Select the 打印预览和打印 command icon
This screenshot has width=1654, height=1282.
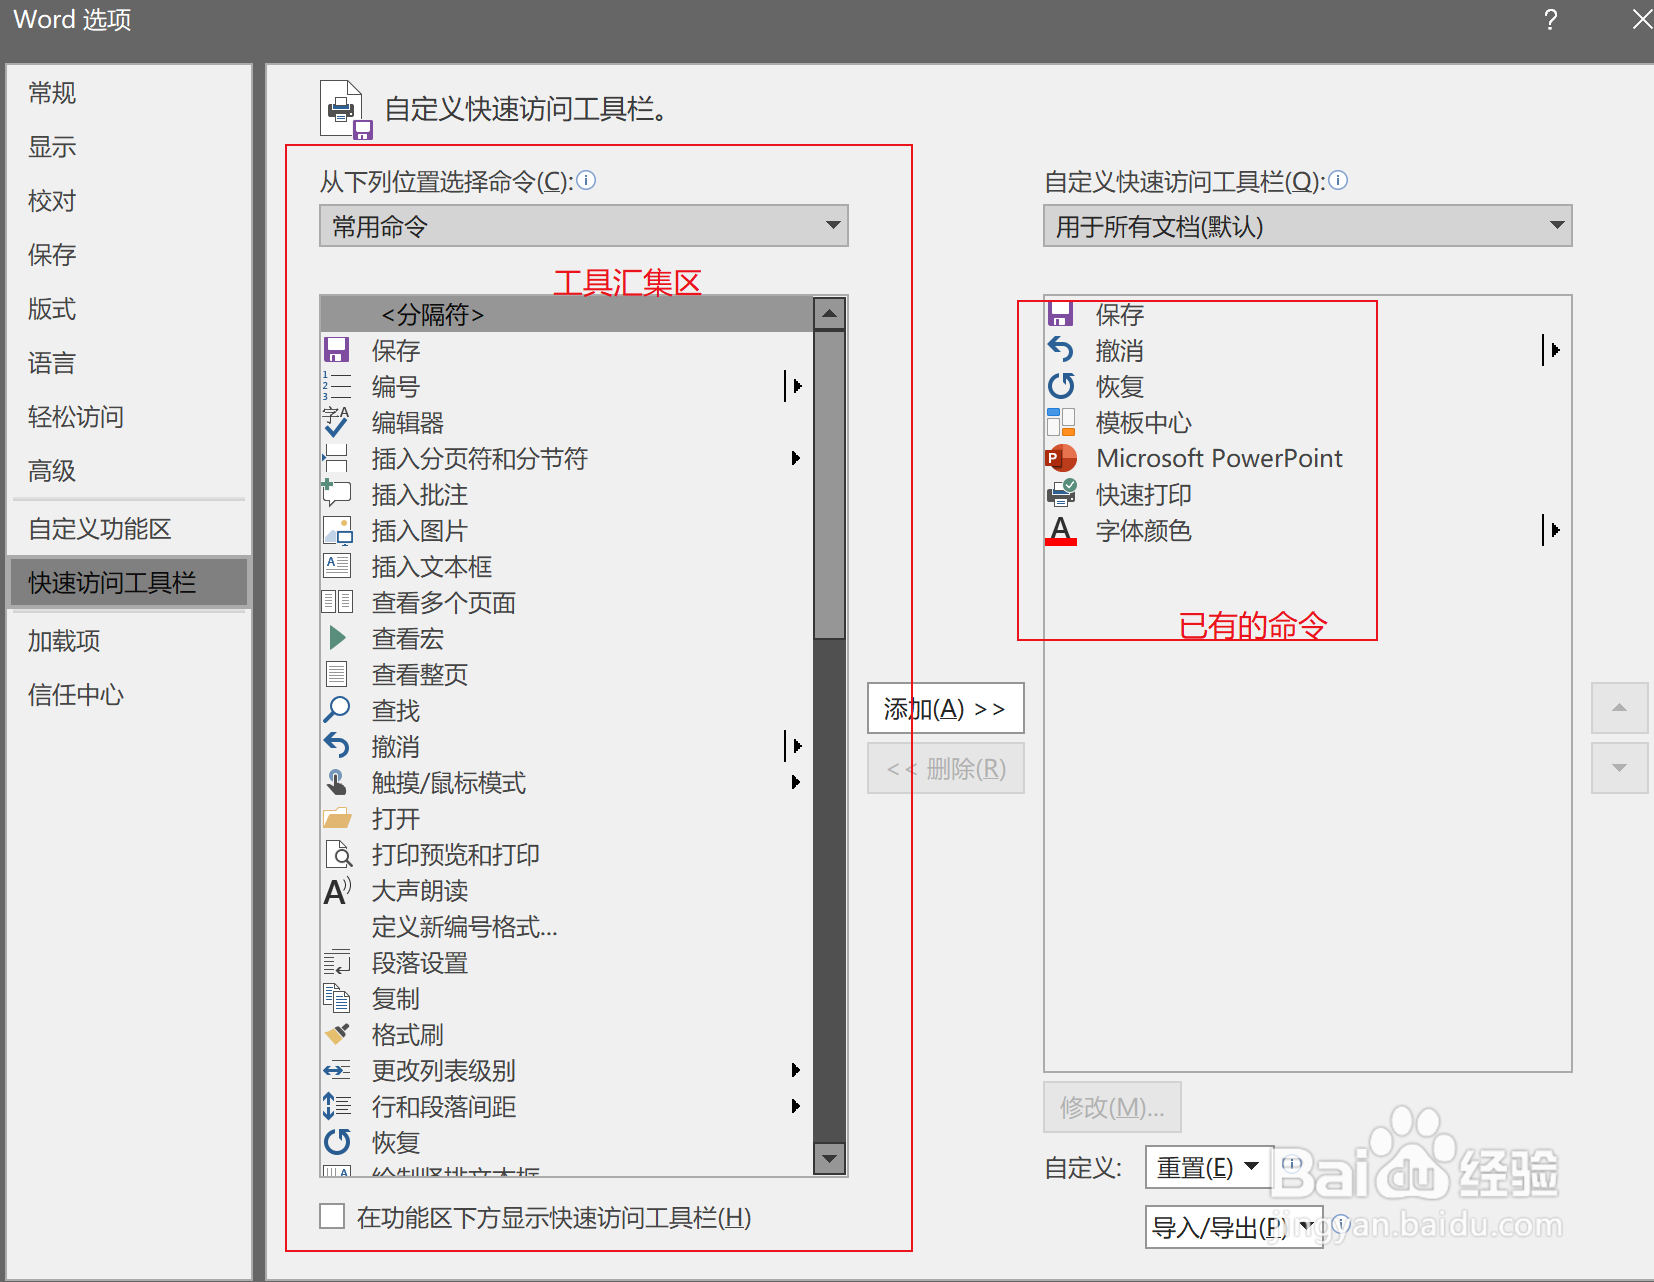338,854
